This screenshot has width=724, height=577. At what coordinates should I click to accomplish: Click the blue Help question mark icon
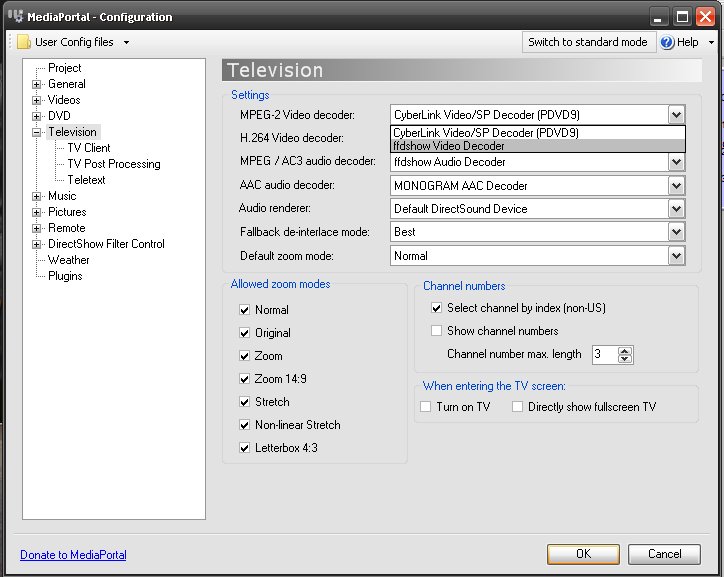667,42
